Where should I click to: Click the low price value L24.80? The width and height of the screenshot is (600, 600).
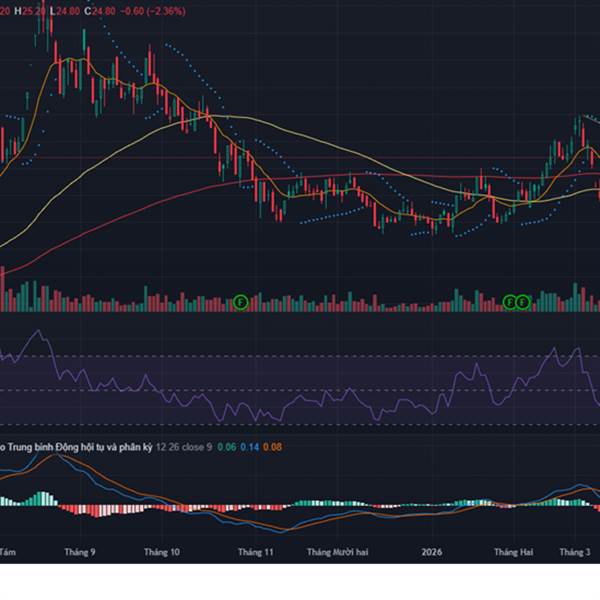[x=65, y=11]
